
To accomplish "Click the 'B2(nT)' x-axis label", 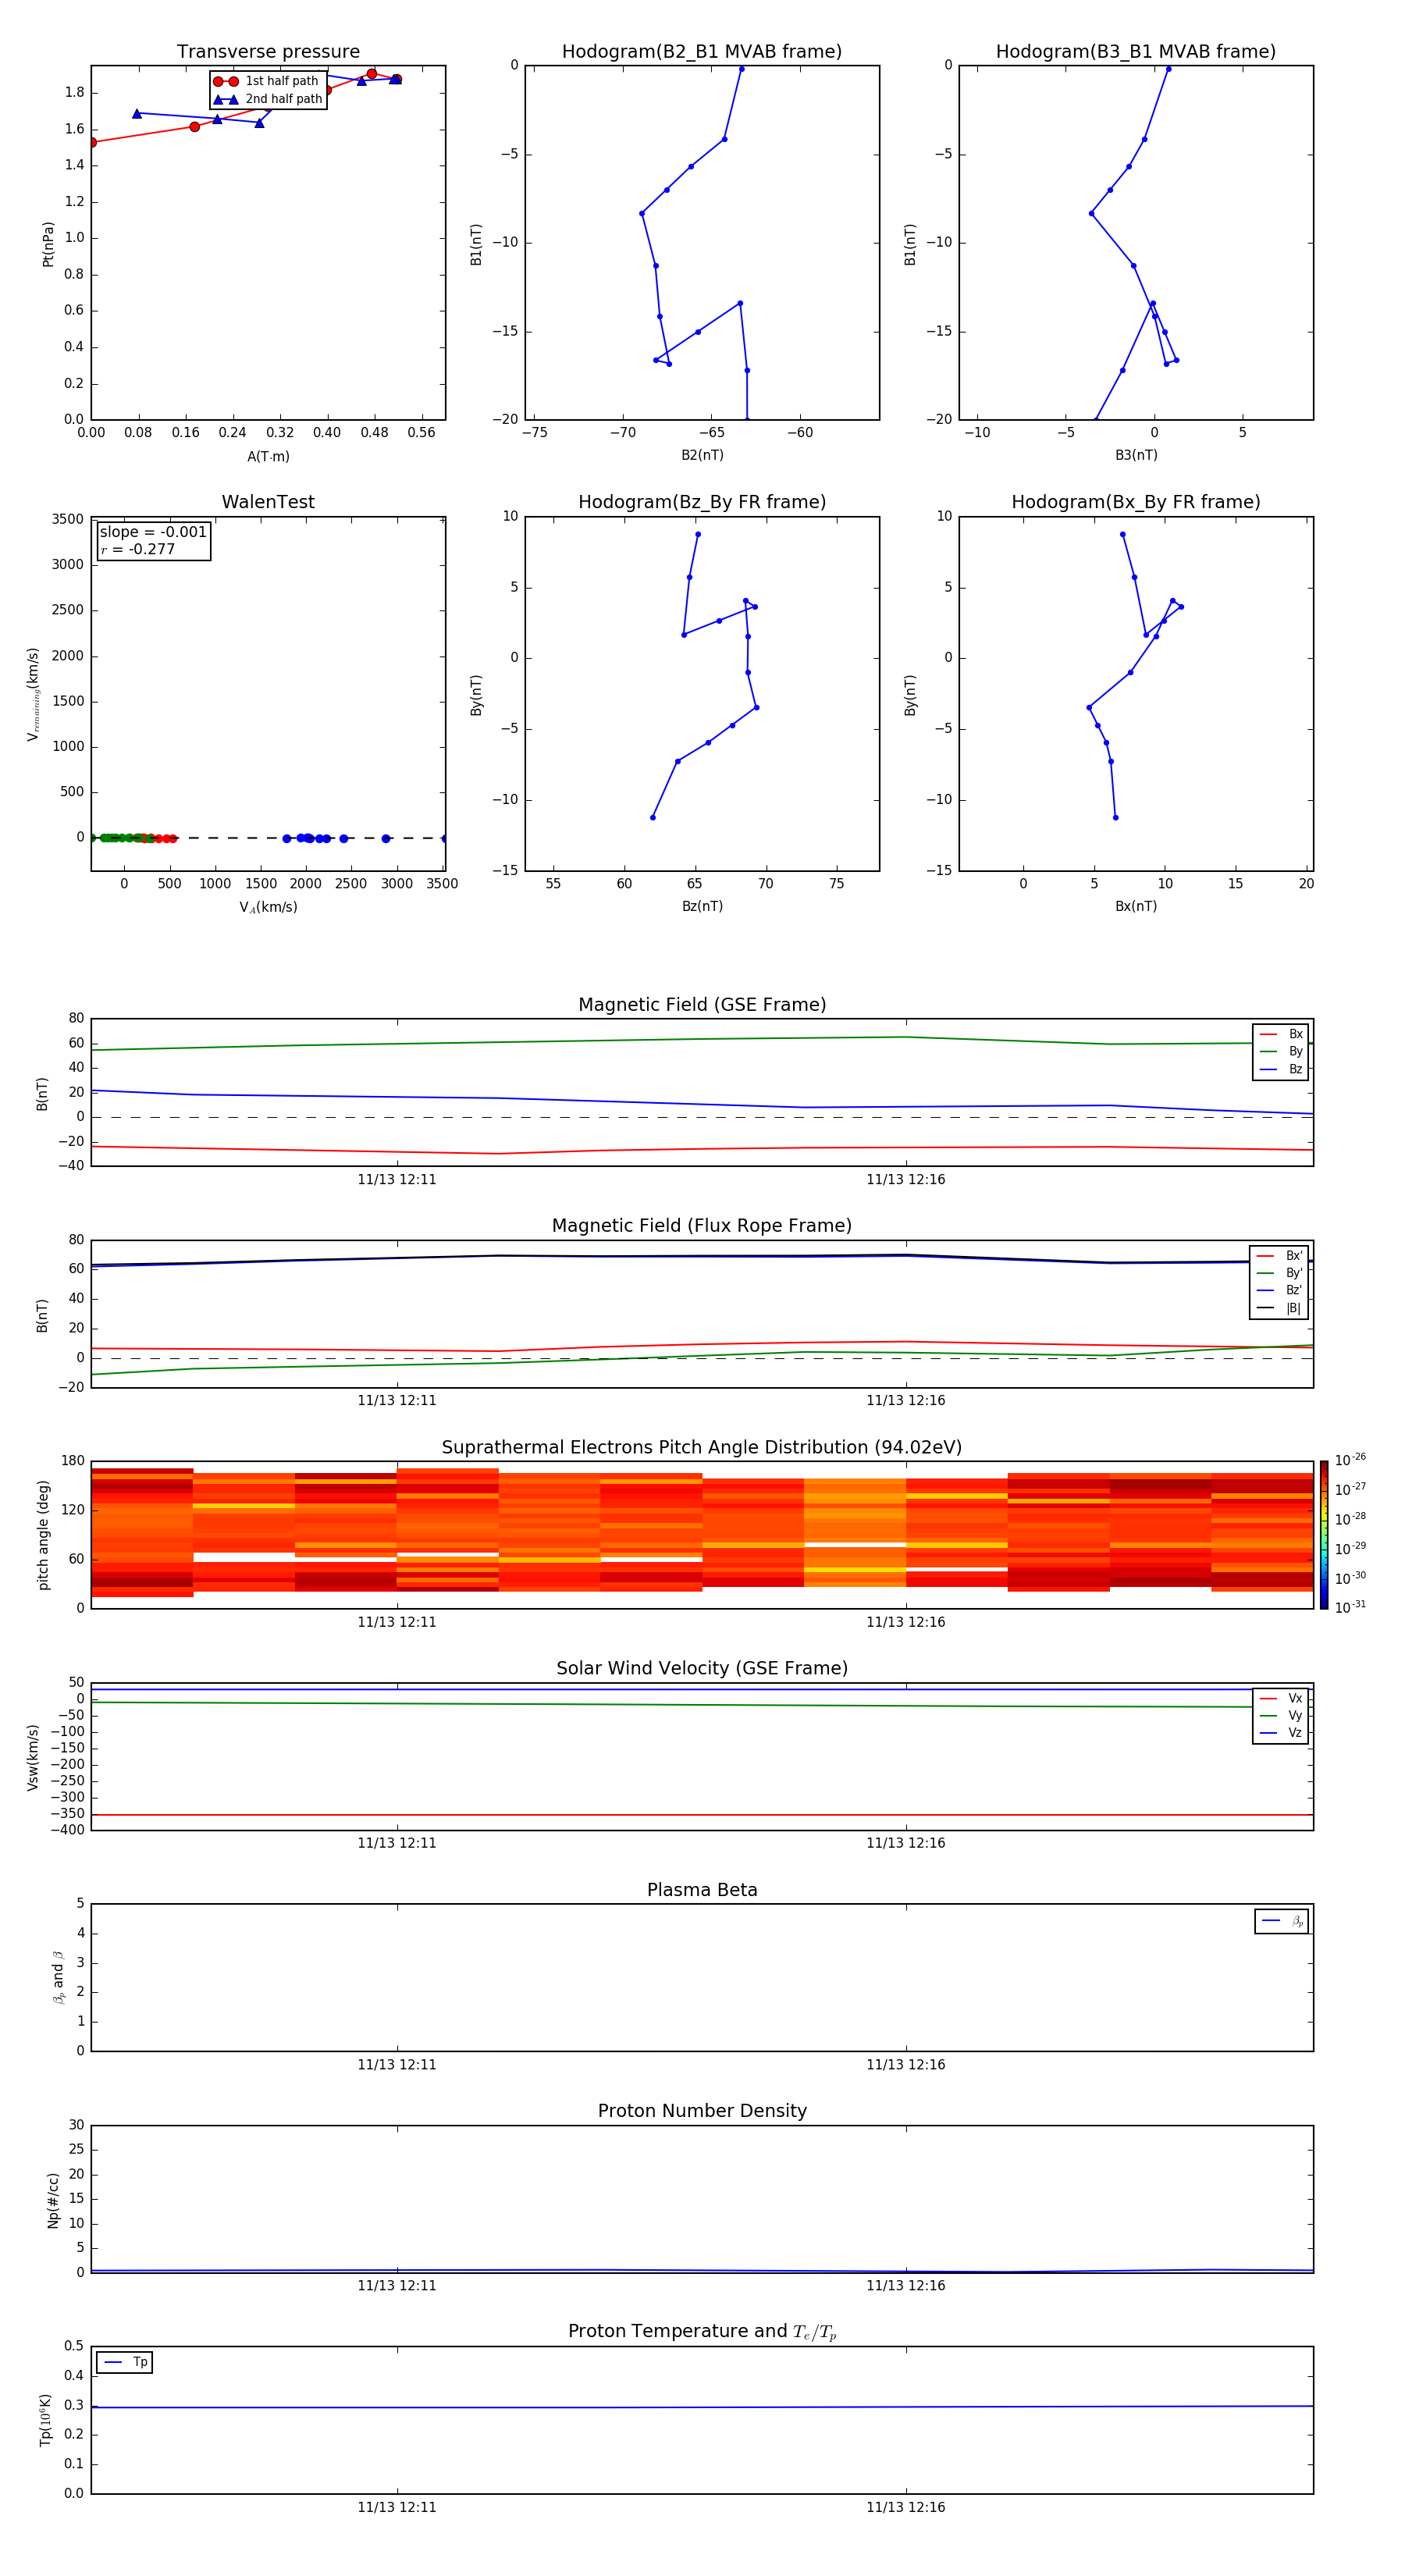I will pos(702,455).
